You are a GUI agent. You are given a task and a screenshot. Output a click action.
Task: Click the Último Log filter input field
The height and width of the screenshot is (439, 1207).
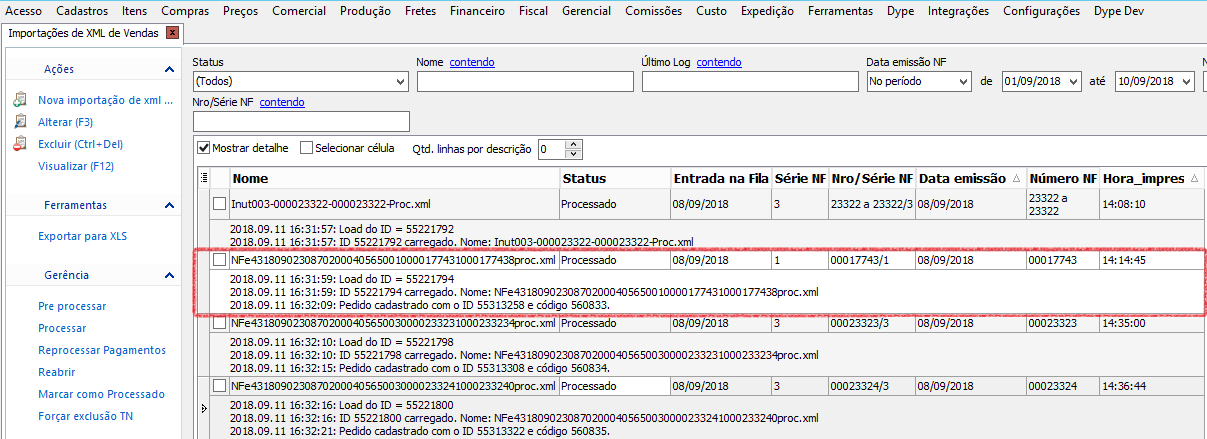tap(750, 81)
